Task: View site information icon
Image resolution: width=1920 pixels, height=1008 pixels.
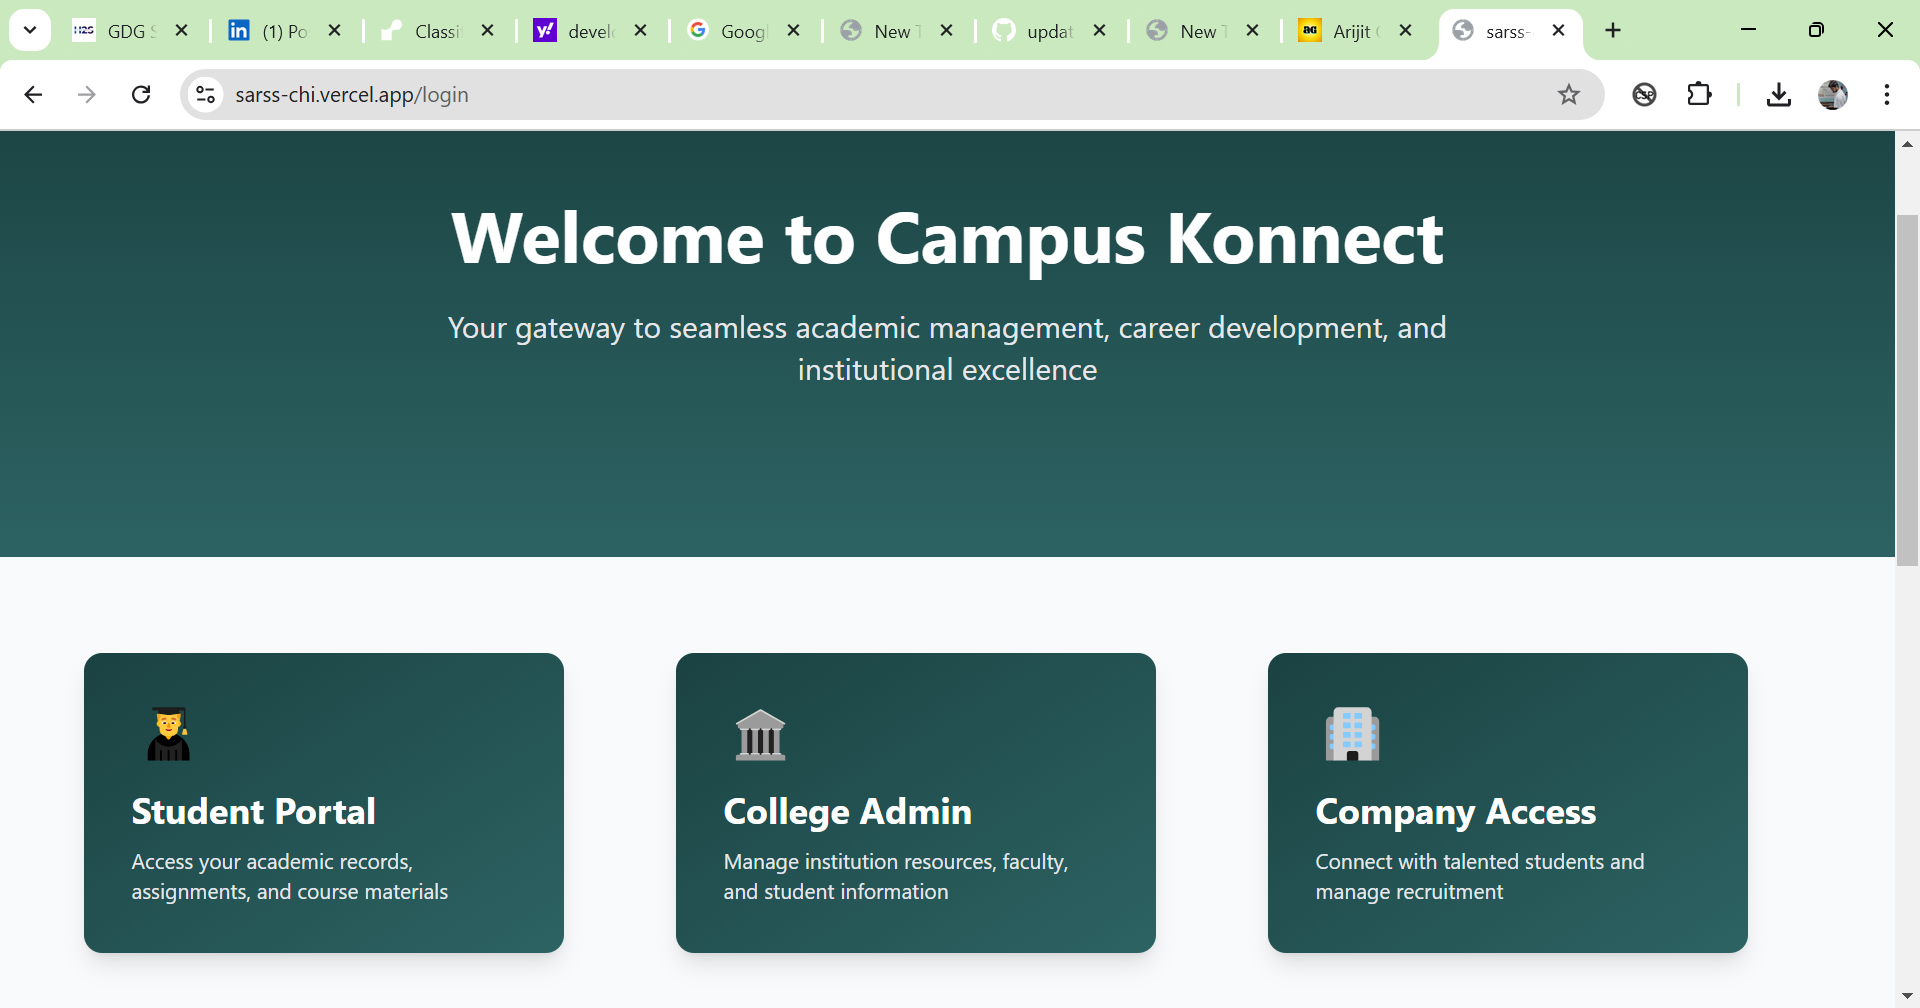Action: (x=206, y=95)
